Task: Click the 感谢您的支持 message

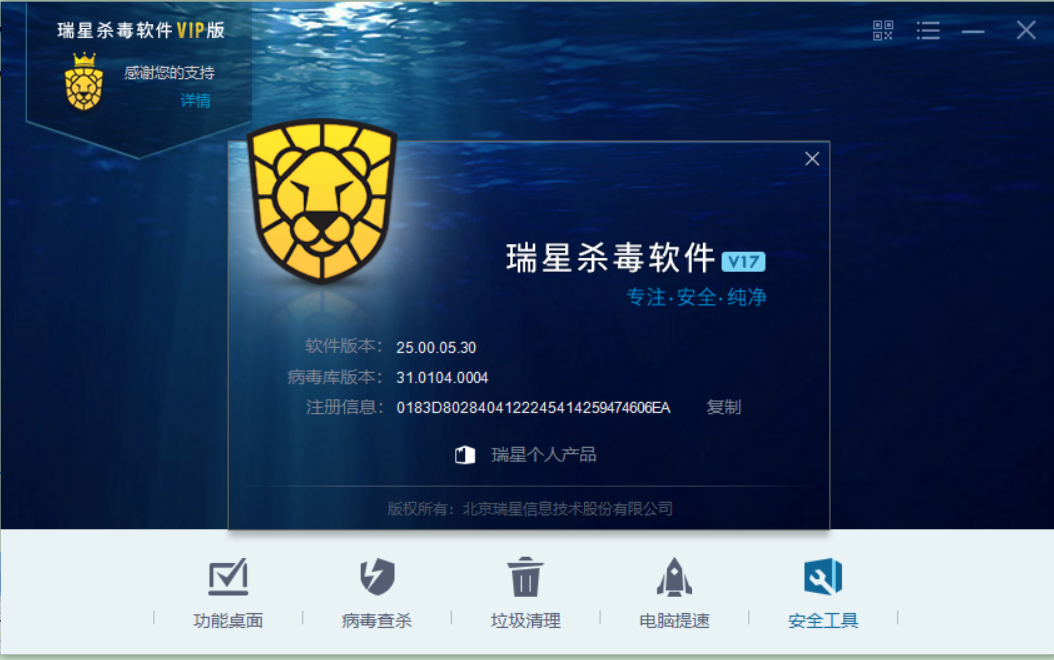Action: (169, 73)
